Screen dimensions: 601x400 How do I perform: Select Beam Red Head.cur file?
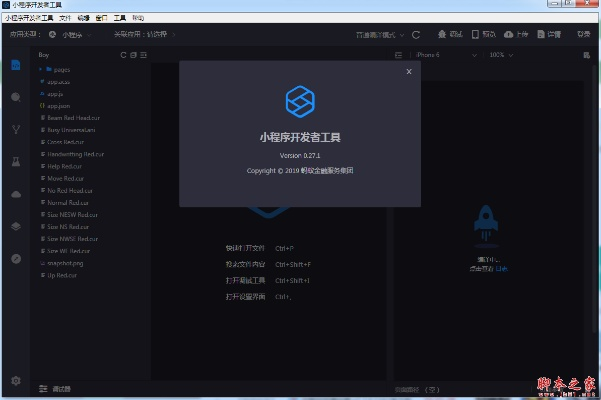73,118
